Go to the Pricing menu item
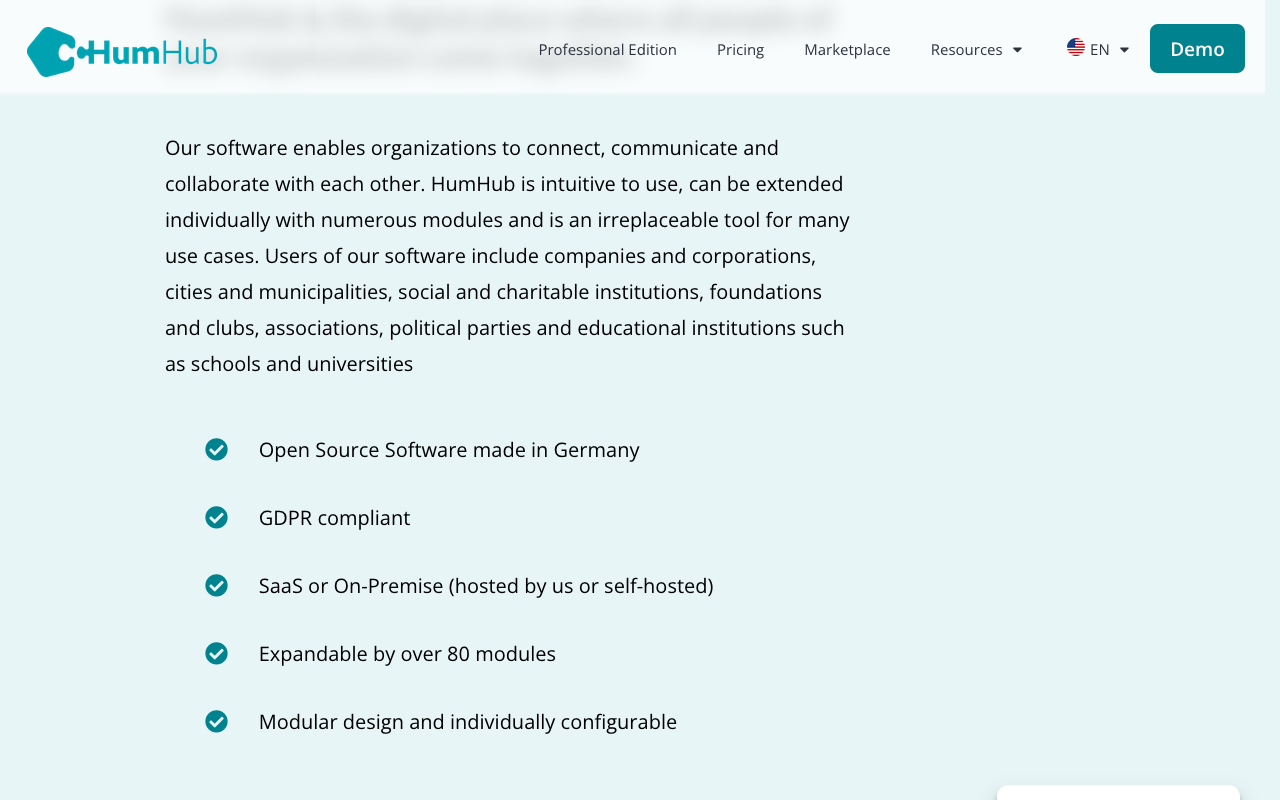Screen dimensions: 1280x800 pos(740,50)
